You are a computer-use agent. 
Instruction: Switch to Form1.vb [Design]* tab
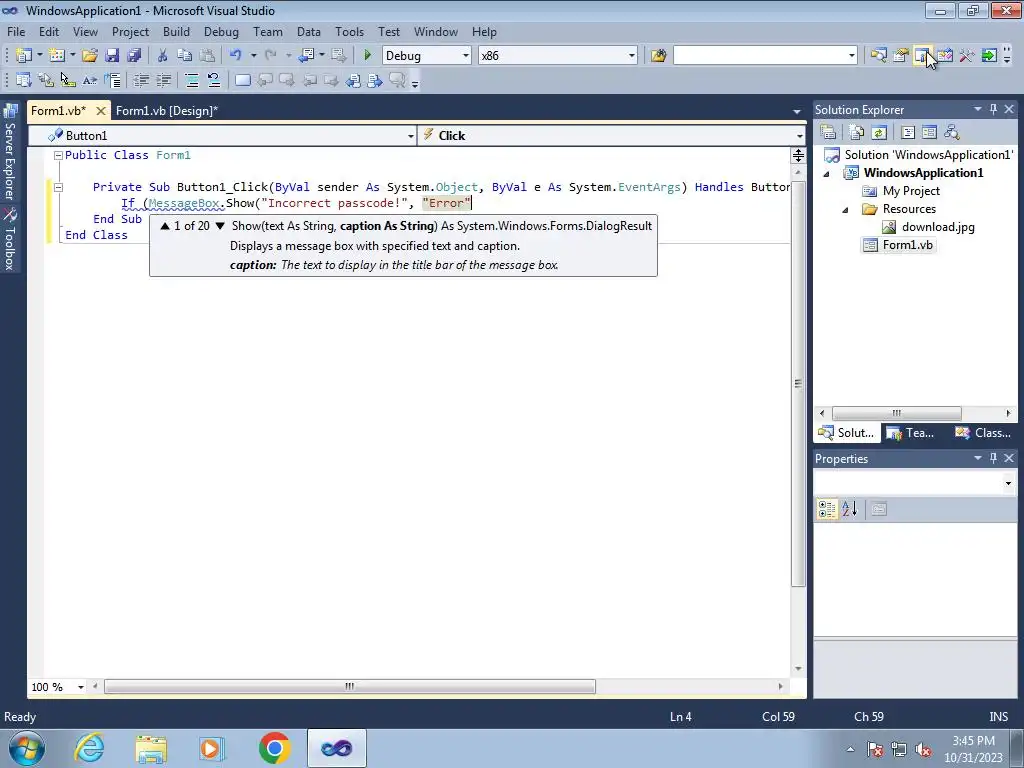pos(167,111)
